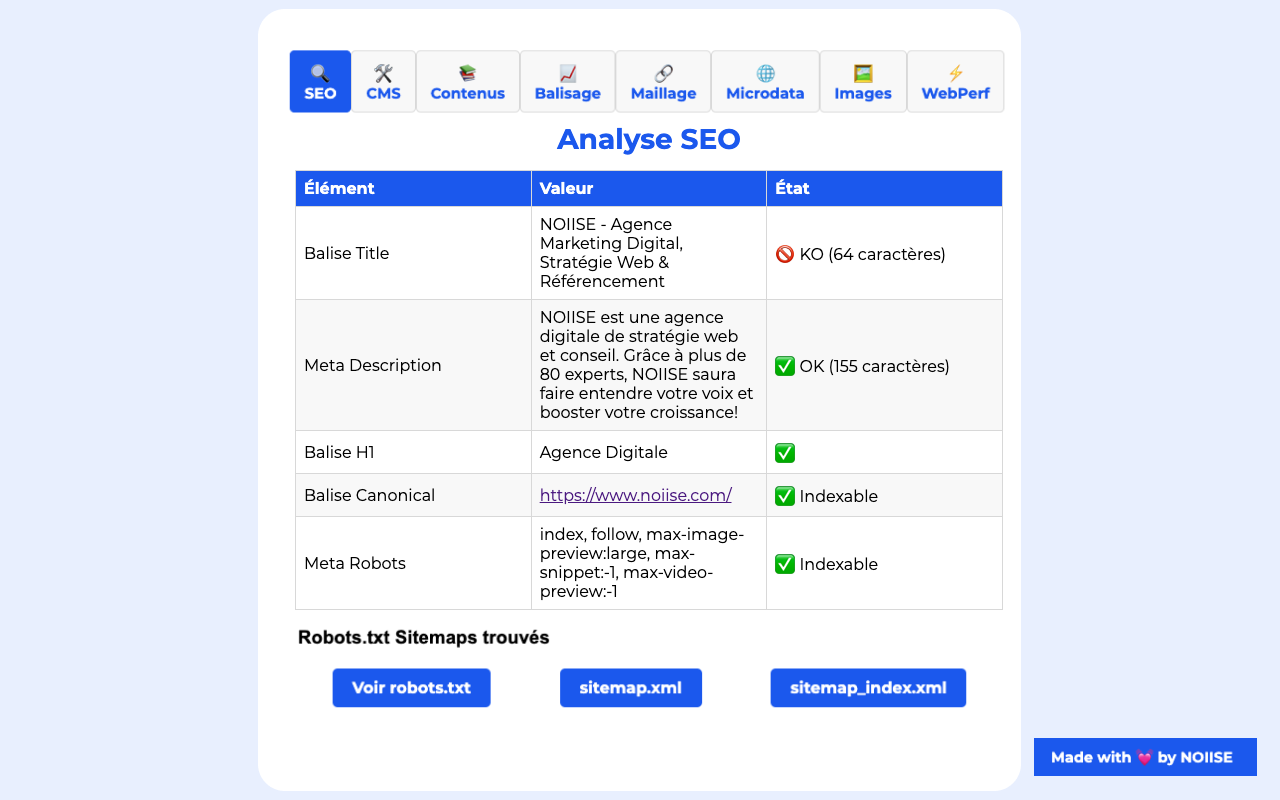Open the sitemap_index.xml button
Screen dimensions: 1280x800
click(868, 688)
